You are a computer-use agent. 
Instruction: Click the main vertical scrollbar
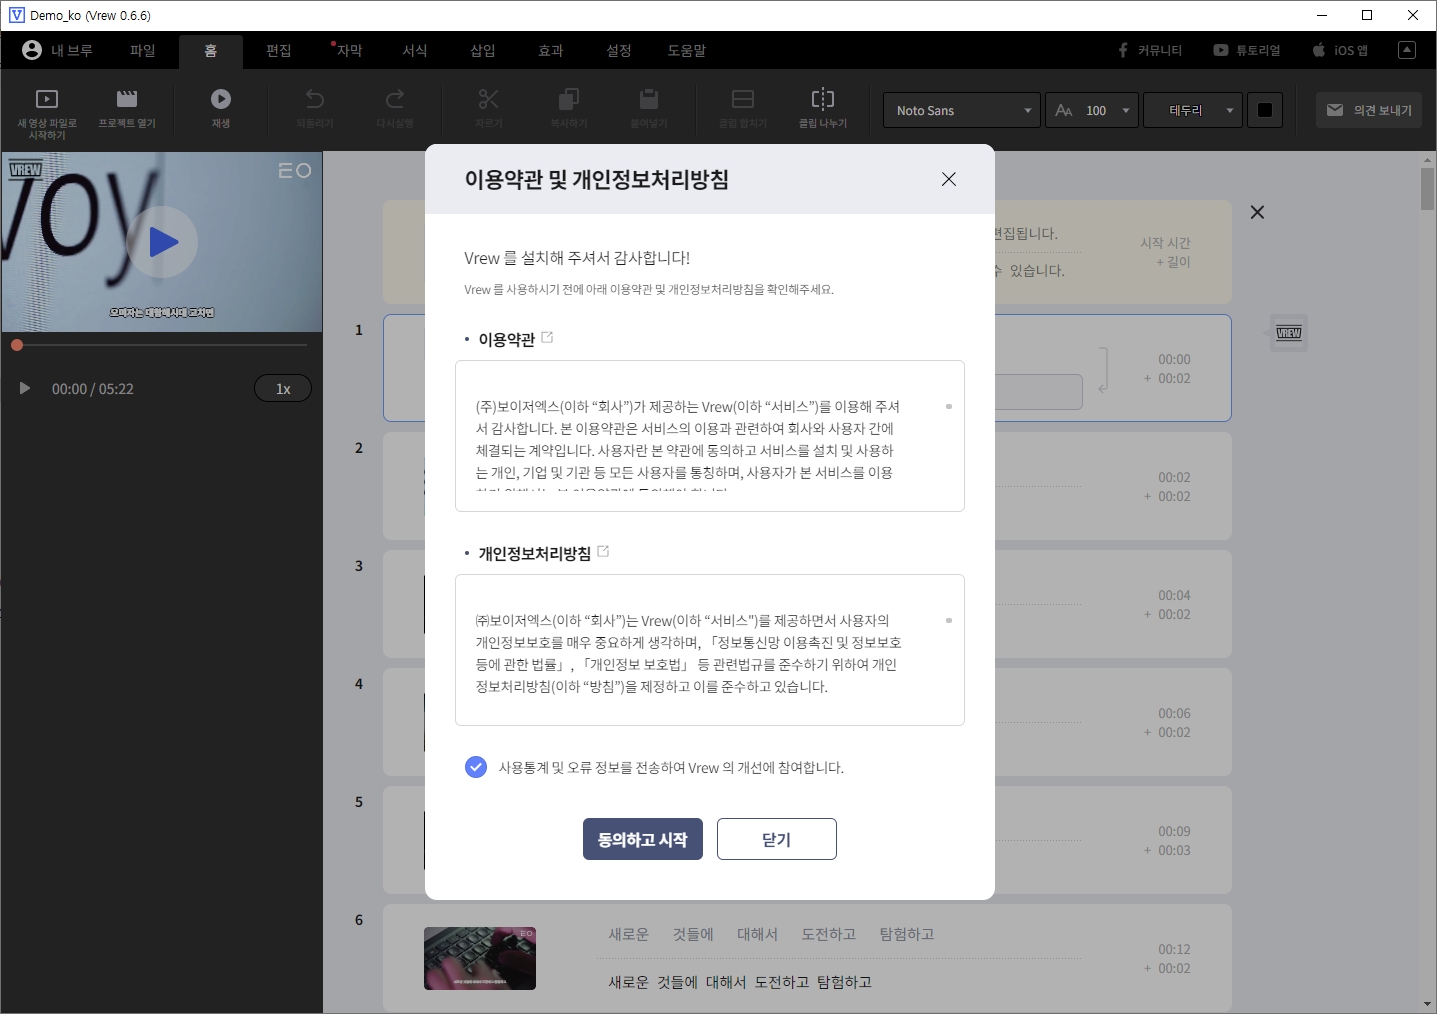(1427, 189)
